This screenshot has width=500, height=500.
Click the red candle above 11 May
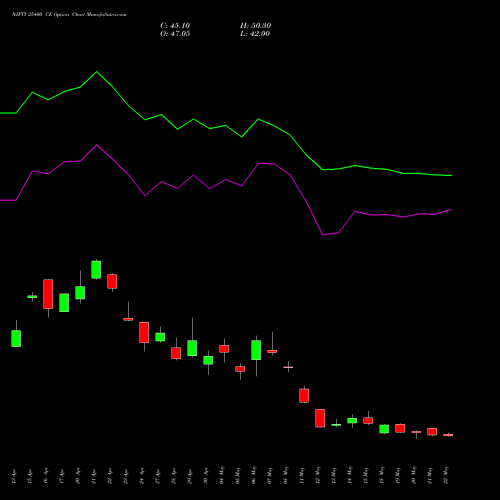tap(304, 396)
